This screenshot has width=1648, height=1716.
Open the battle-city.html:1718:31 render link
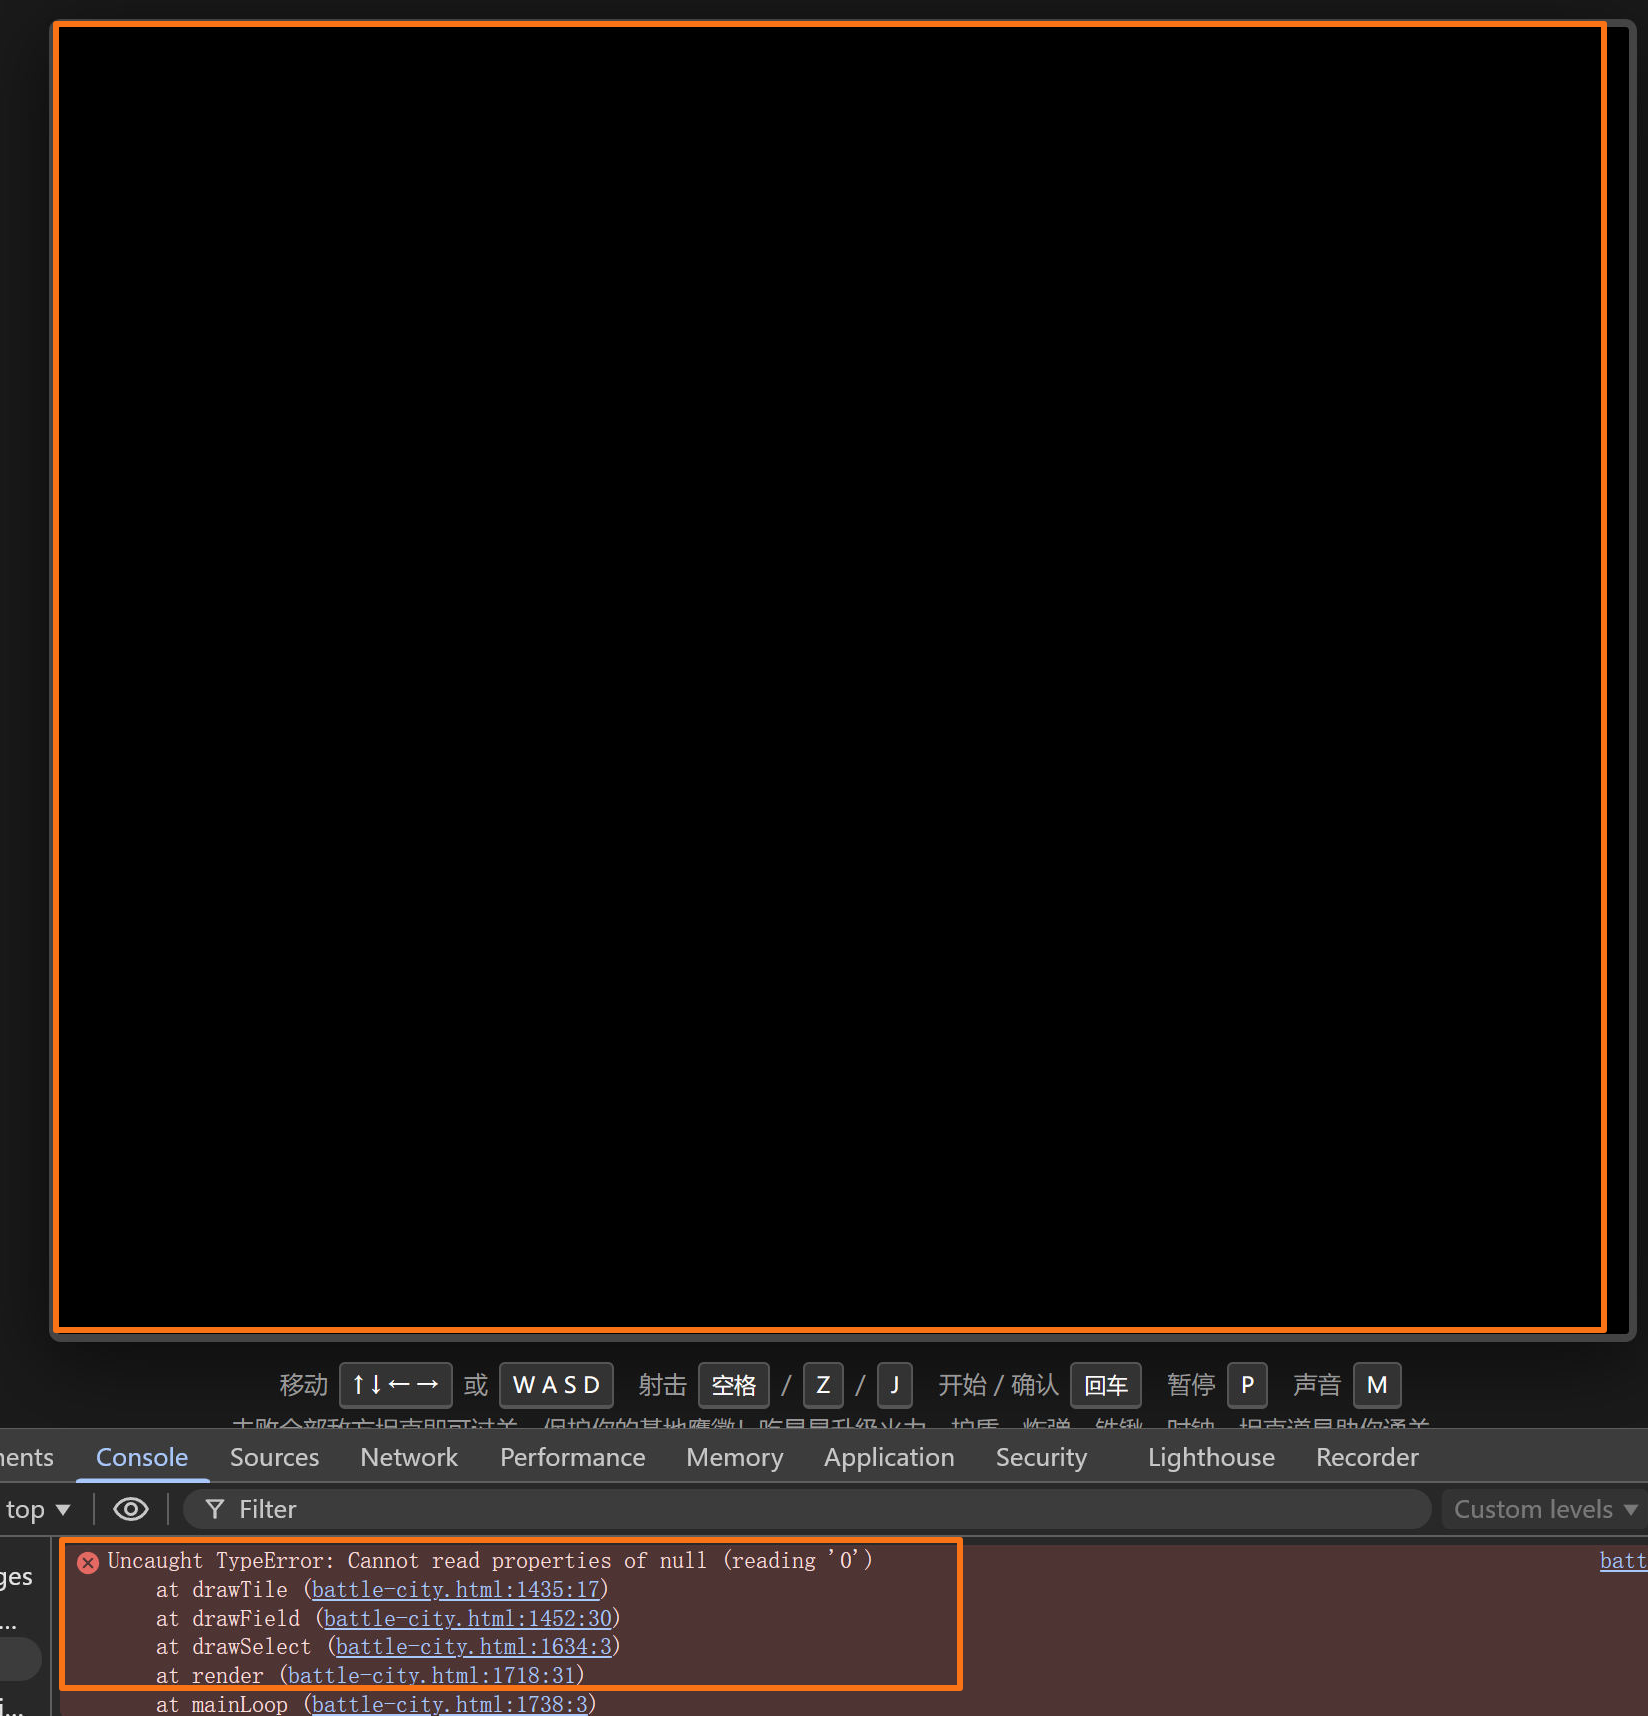pos(431,1675)
